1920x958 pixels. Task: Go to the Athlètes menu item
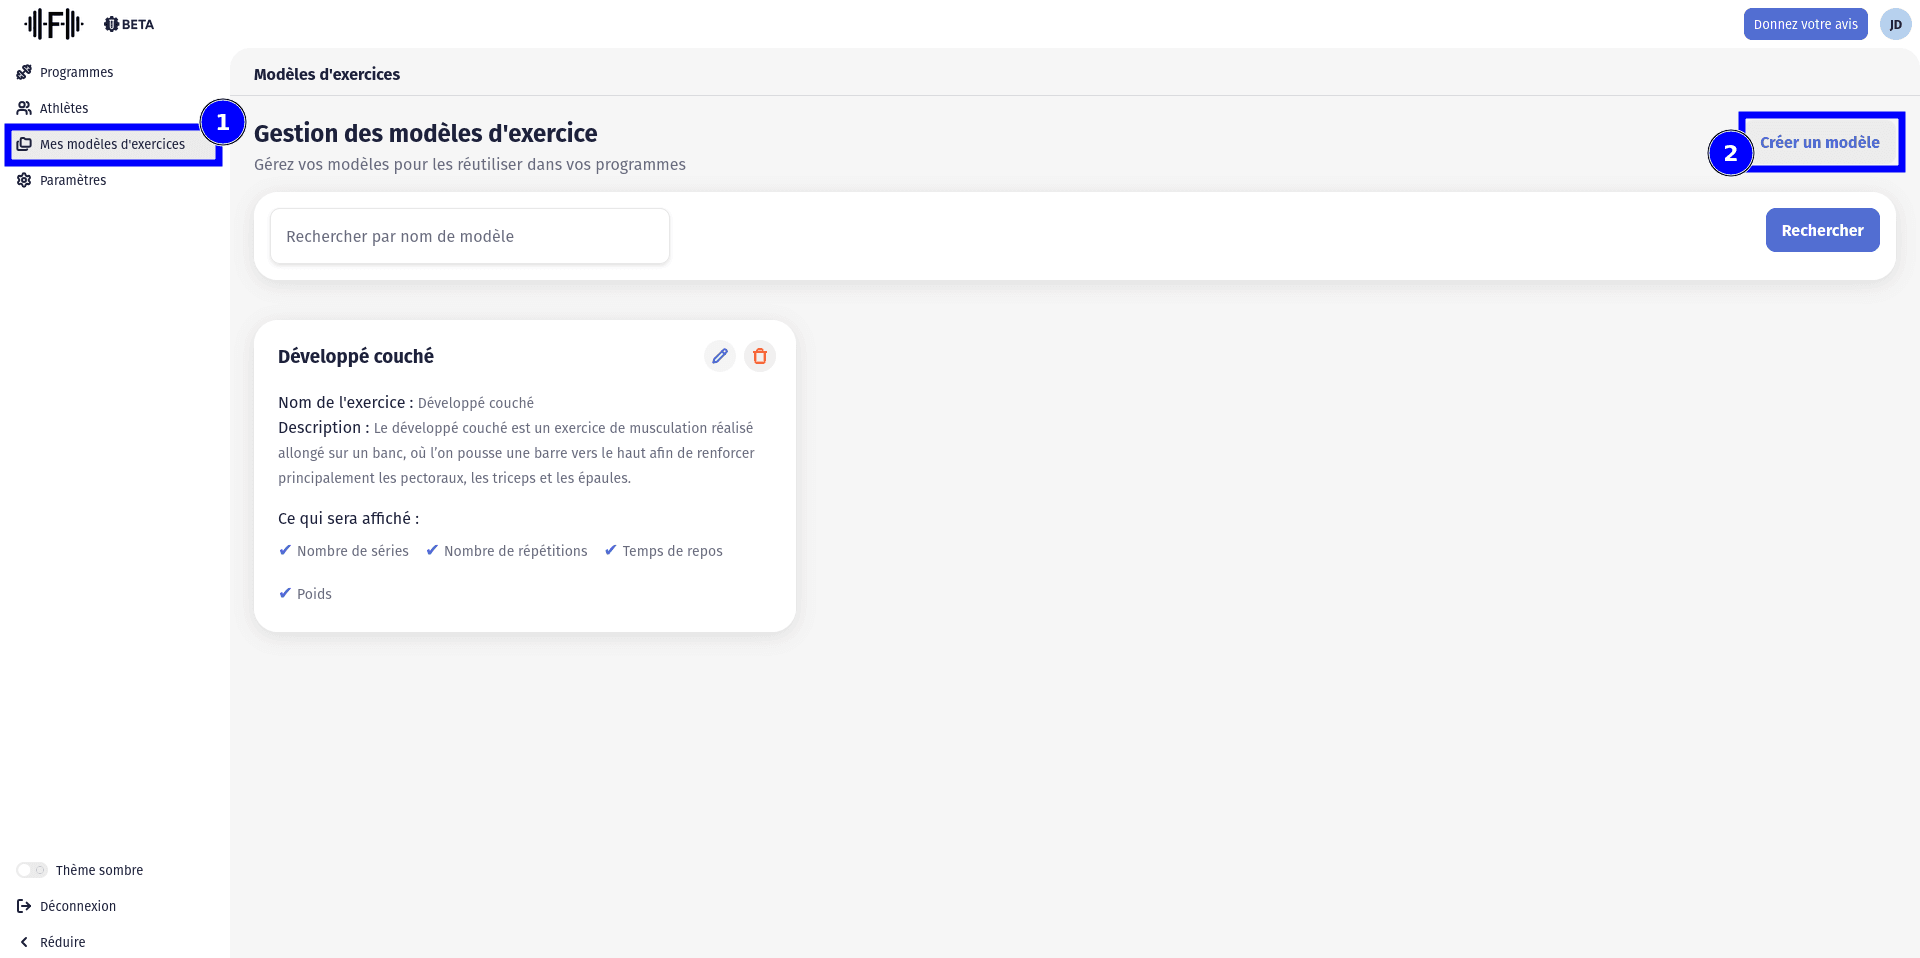point(64,108)
